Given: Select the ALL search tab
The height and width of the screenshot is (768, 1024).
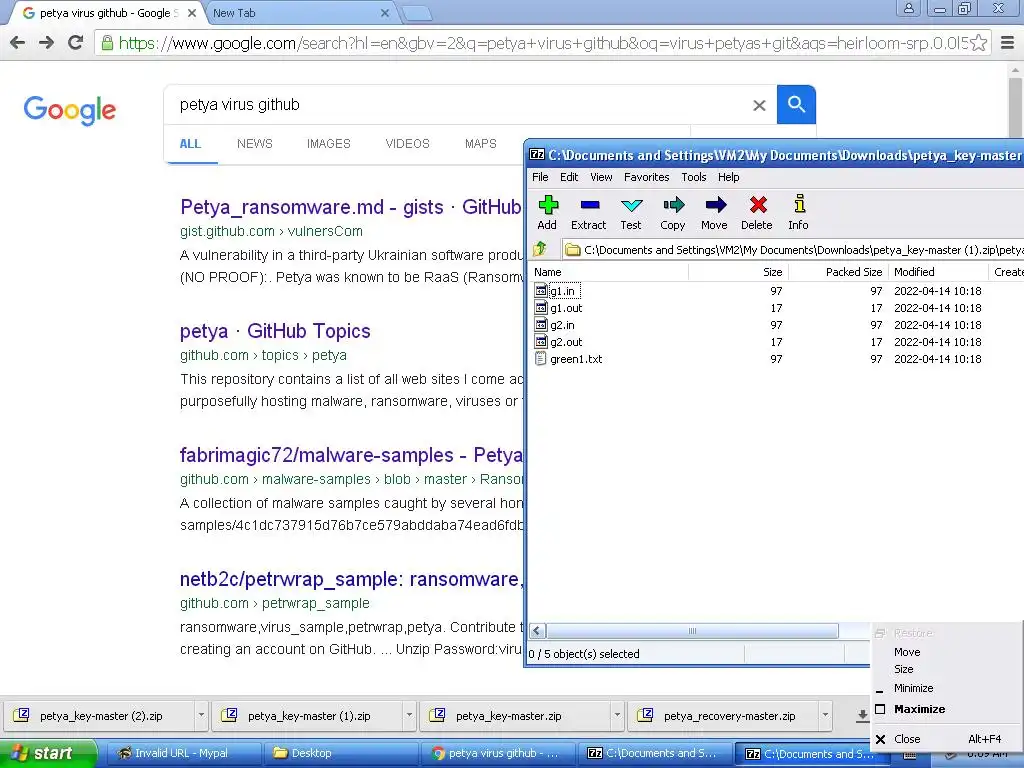Looking at the screenshot, I should (190, 144).
